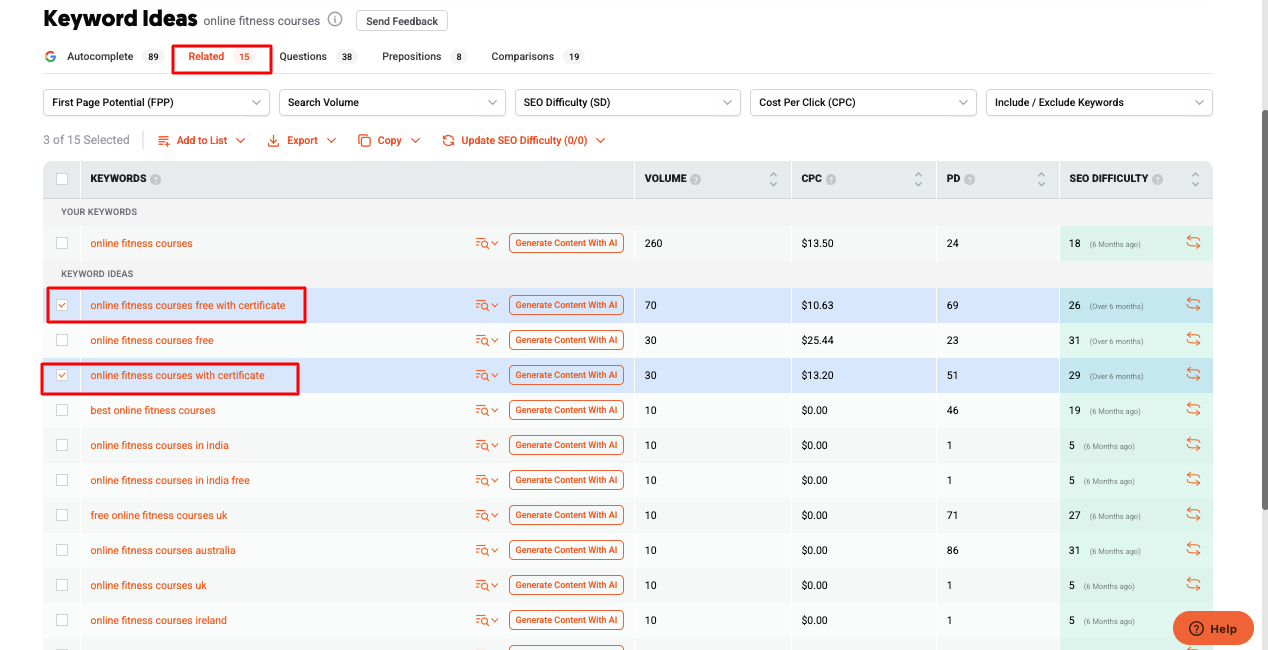Refresh SEO difficulty for free with certificate row
The width and height of the screenshot is (1268, 650).
pos(1193,305)
